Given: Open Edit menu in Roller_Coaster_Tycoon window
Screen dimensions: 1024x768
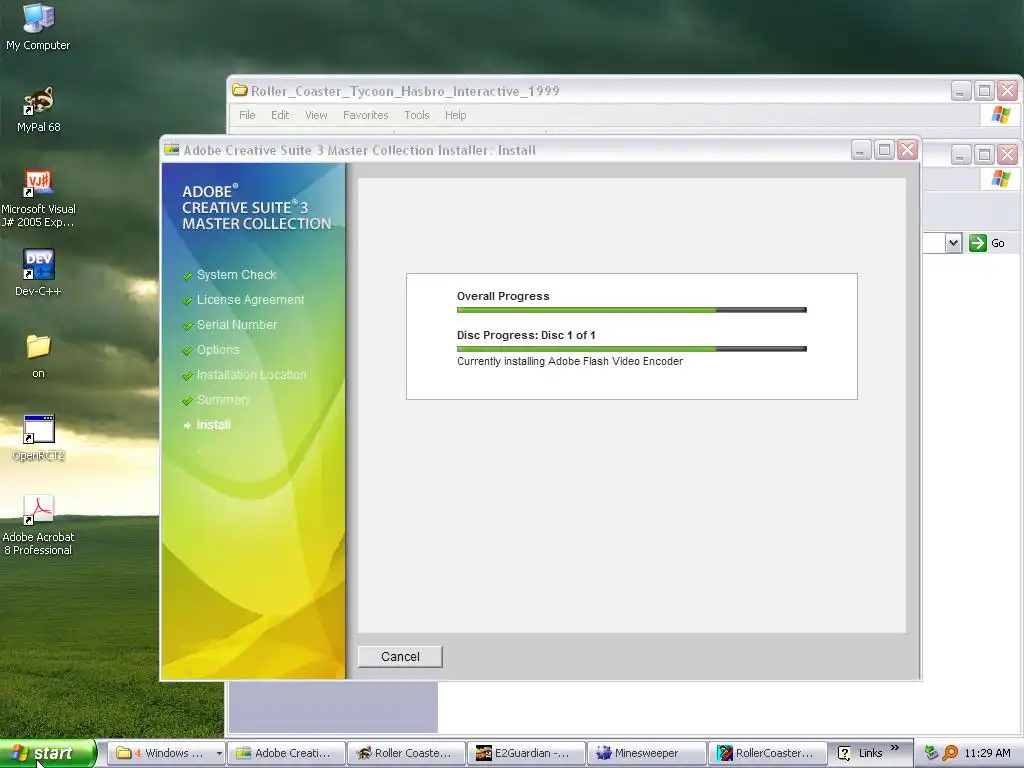Looking at the screenshot, I should click(280, 115).
